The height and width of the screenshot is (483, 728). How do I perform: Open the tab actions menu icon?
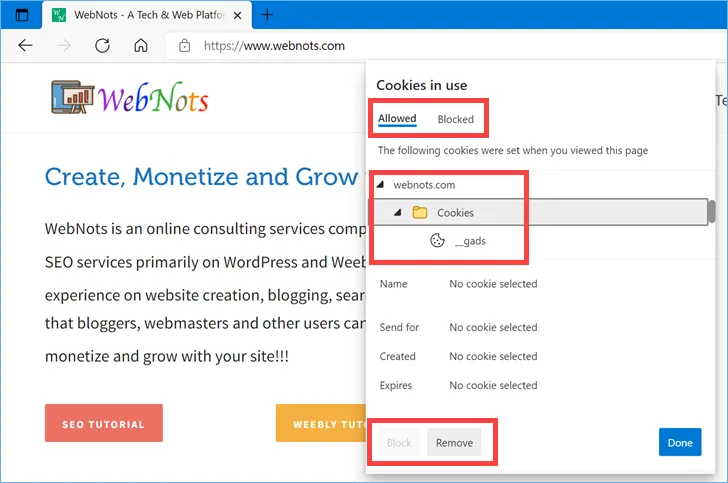click(22, 15)
